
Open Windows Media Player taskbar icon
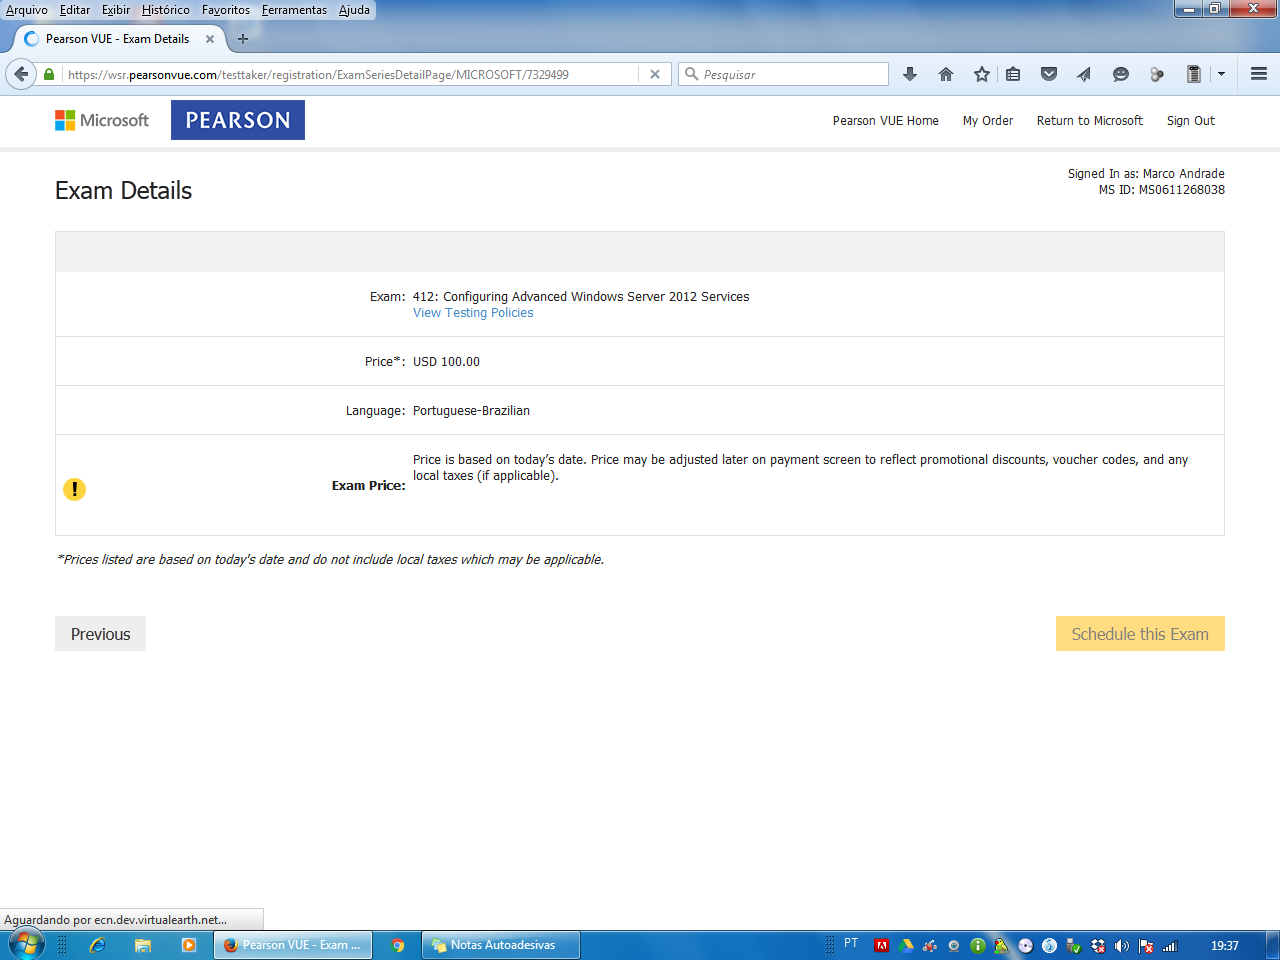189,945
